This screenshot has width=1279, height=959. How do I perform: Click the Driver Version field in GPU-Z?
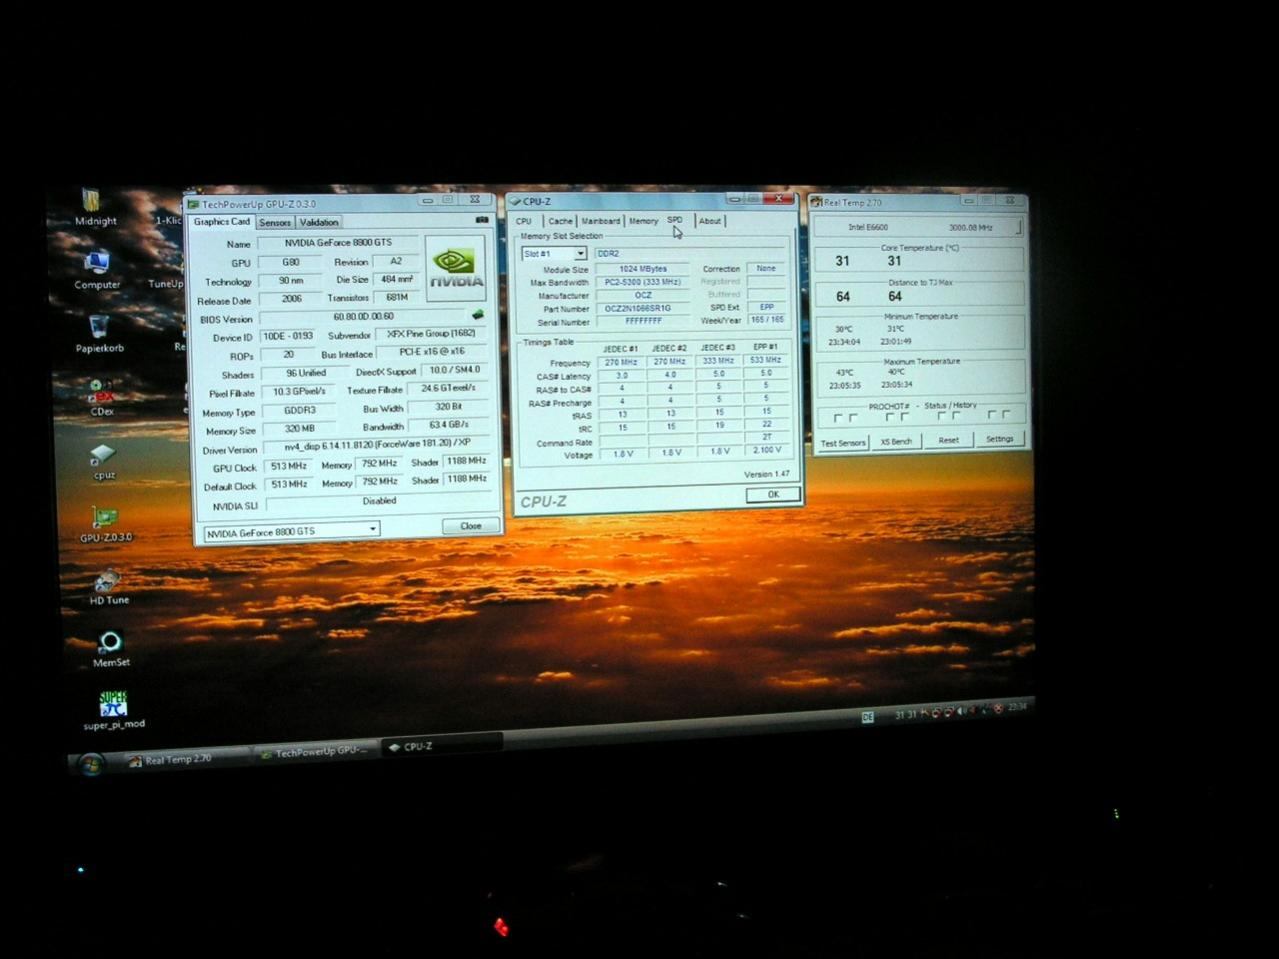tap(377, 444)
